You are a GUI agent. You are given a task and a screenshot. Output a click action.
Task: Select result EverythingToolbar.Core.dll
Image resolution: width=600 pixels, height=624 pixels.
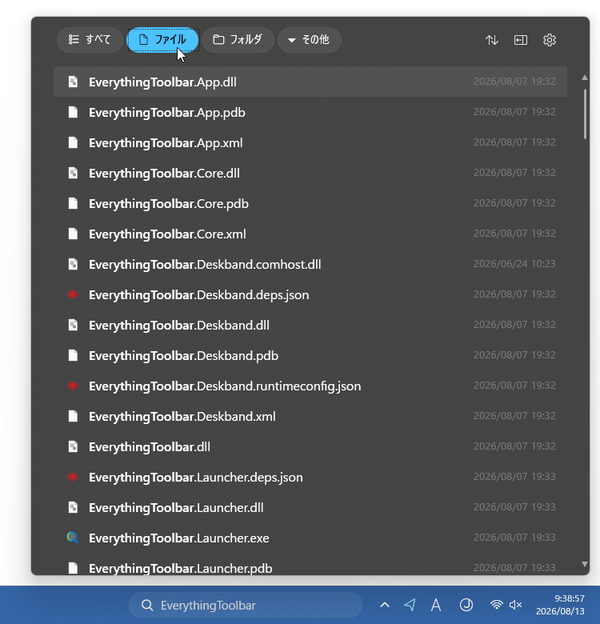pyautogui.click(x=310, y=173)
